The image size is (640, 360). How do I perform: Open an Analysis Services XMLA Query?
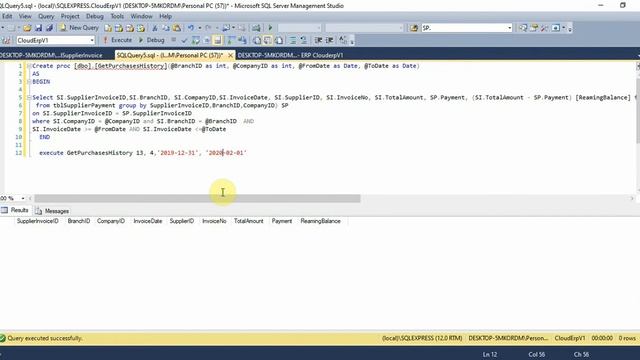[x=141, y=28]
